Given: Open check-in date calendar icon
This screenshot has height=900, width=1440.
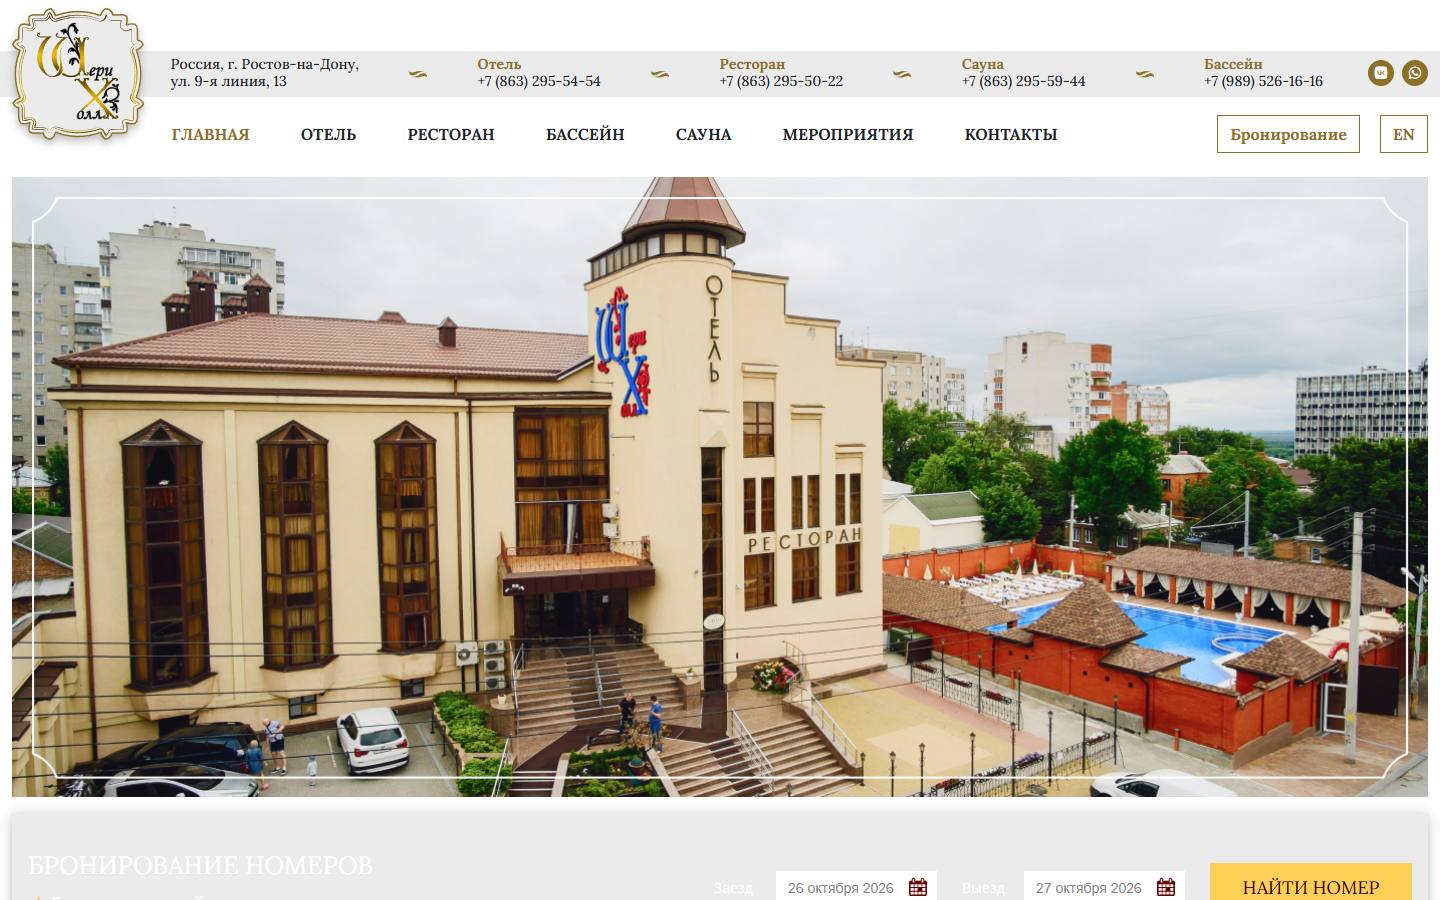Looking at the screenshot, I should click(x=918, y=887).
